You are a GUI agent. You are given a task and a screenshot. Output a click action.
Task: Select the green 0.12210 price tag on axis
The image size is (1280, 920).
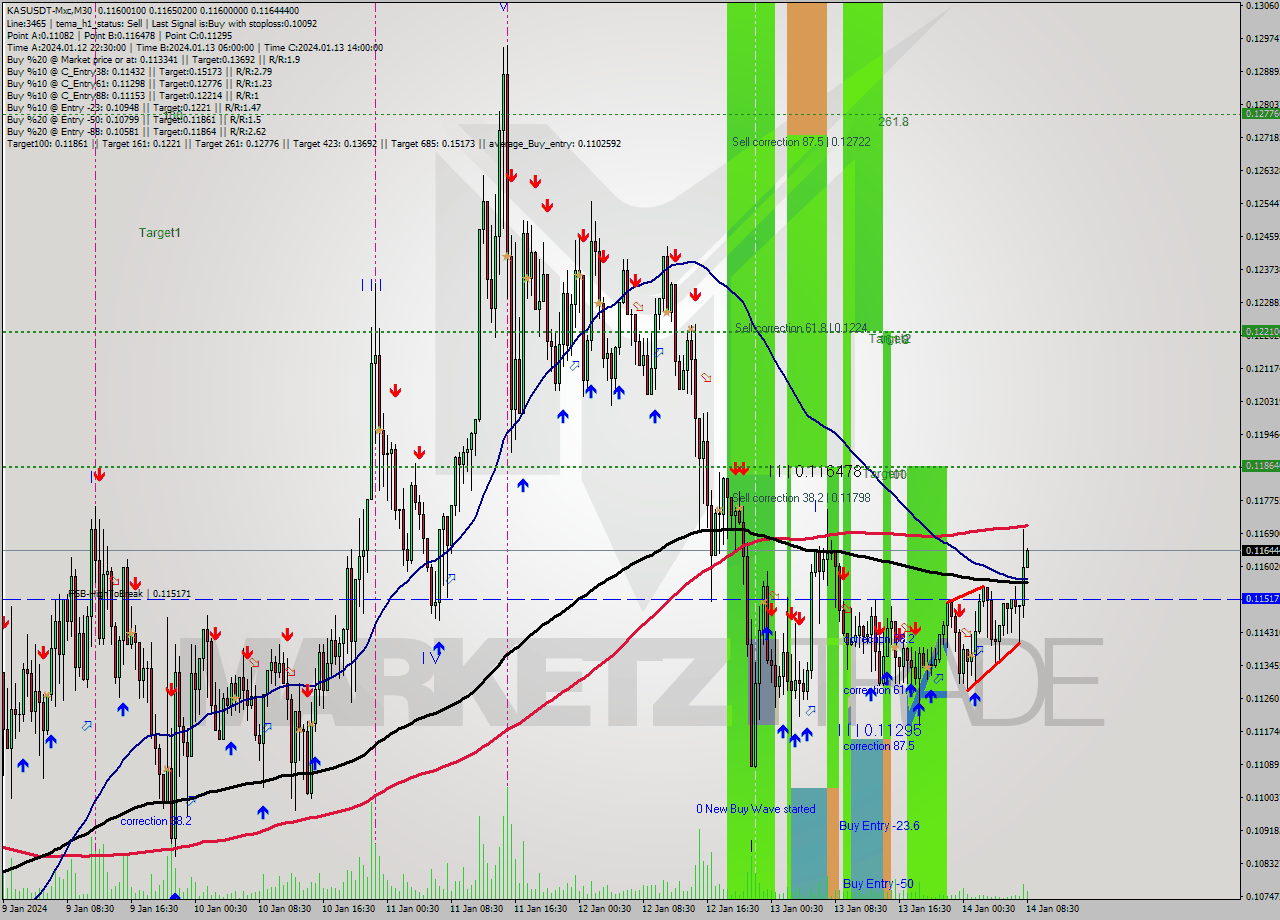[x=1260, y=331]
